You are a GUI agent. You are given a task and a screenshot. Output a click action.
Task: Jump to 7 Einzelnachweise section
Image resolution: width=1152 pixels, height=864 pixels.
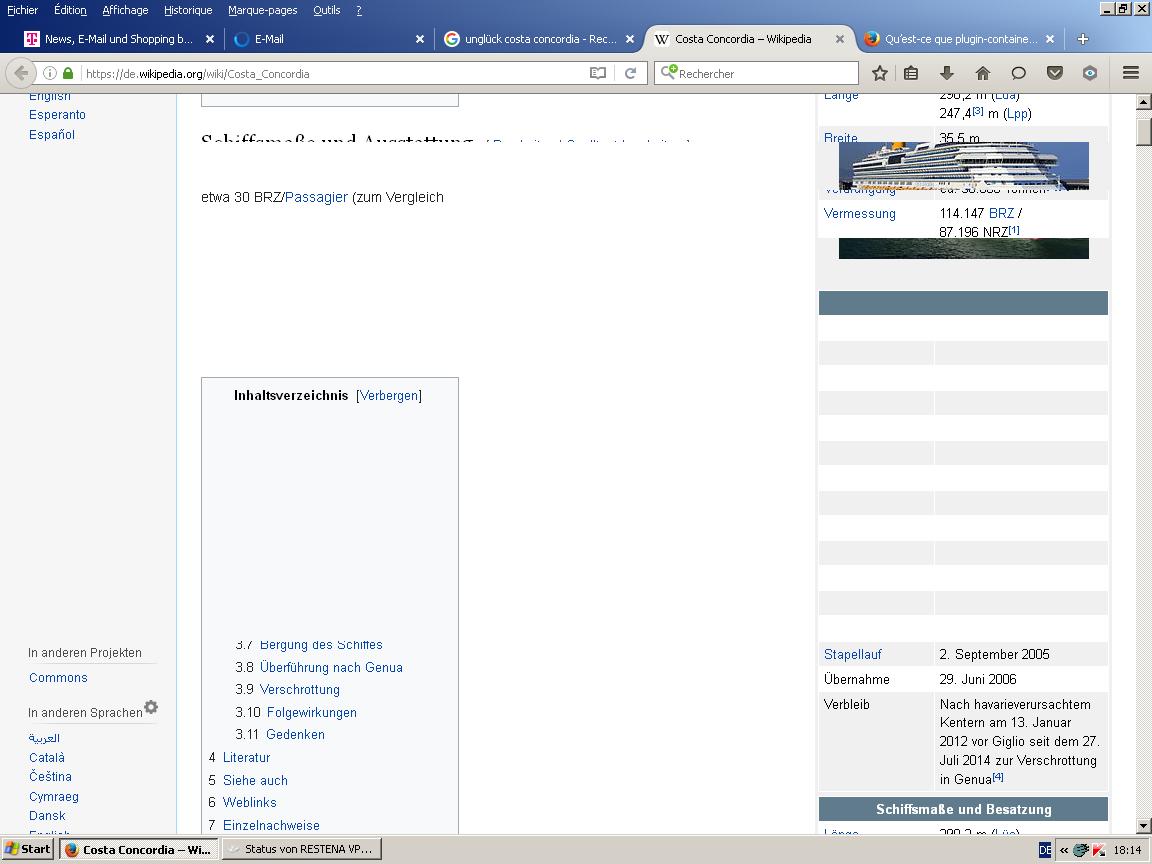[271, 825]
